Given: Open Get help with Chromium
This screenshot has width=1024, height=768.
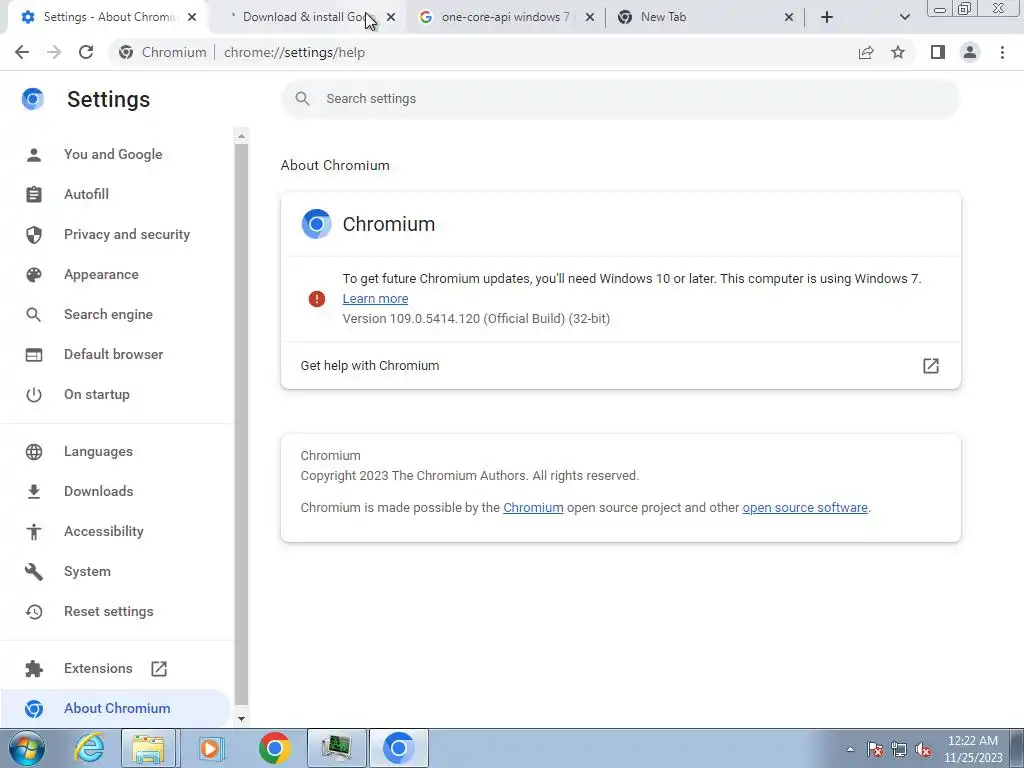Looking at the screenshot, I should 620,366.
